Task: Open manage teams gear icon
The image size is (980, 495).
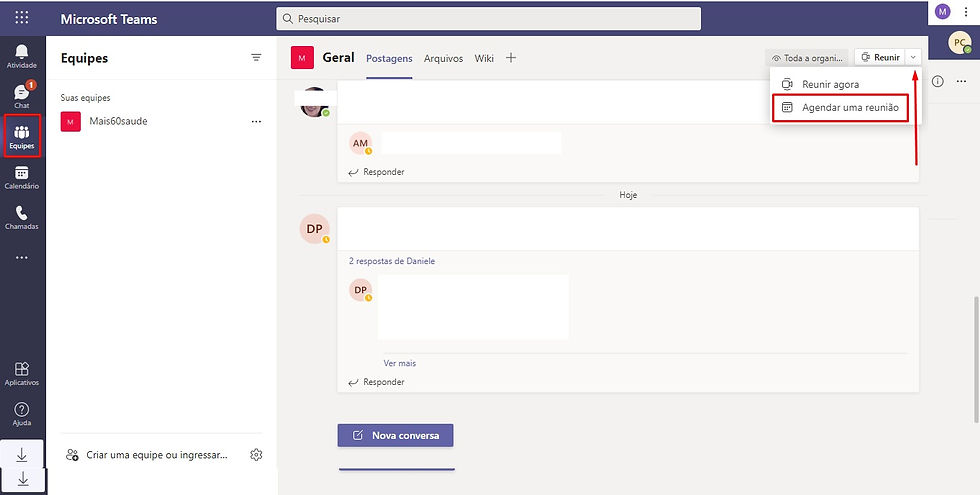Action: pyautogui.click(x=256, y=455)
